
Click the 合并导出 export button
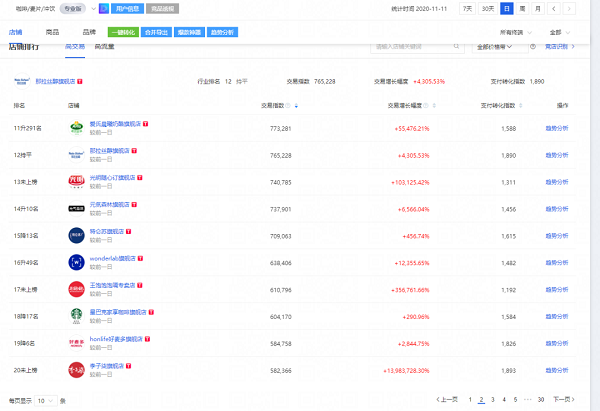pos(157,32)
